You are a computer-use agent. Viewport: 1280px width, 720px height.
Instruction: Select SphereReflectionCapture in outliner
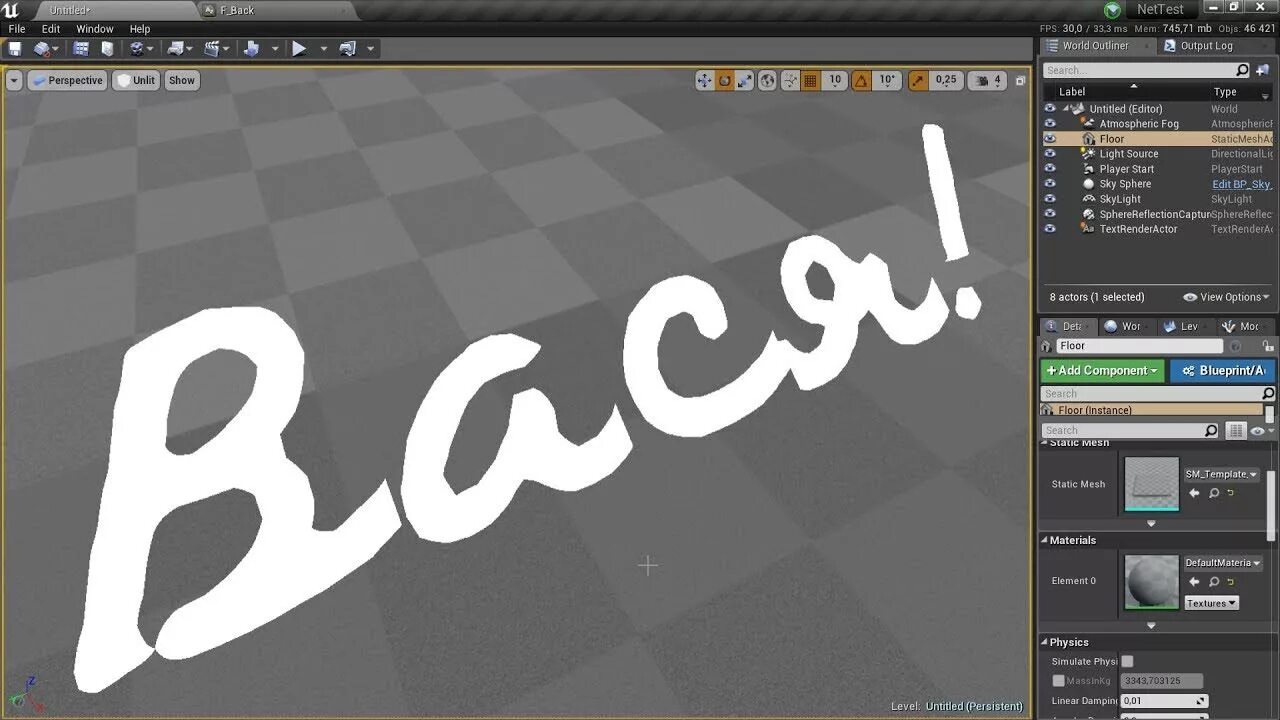coord(1155,214)
